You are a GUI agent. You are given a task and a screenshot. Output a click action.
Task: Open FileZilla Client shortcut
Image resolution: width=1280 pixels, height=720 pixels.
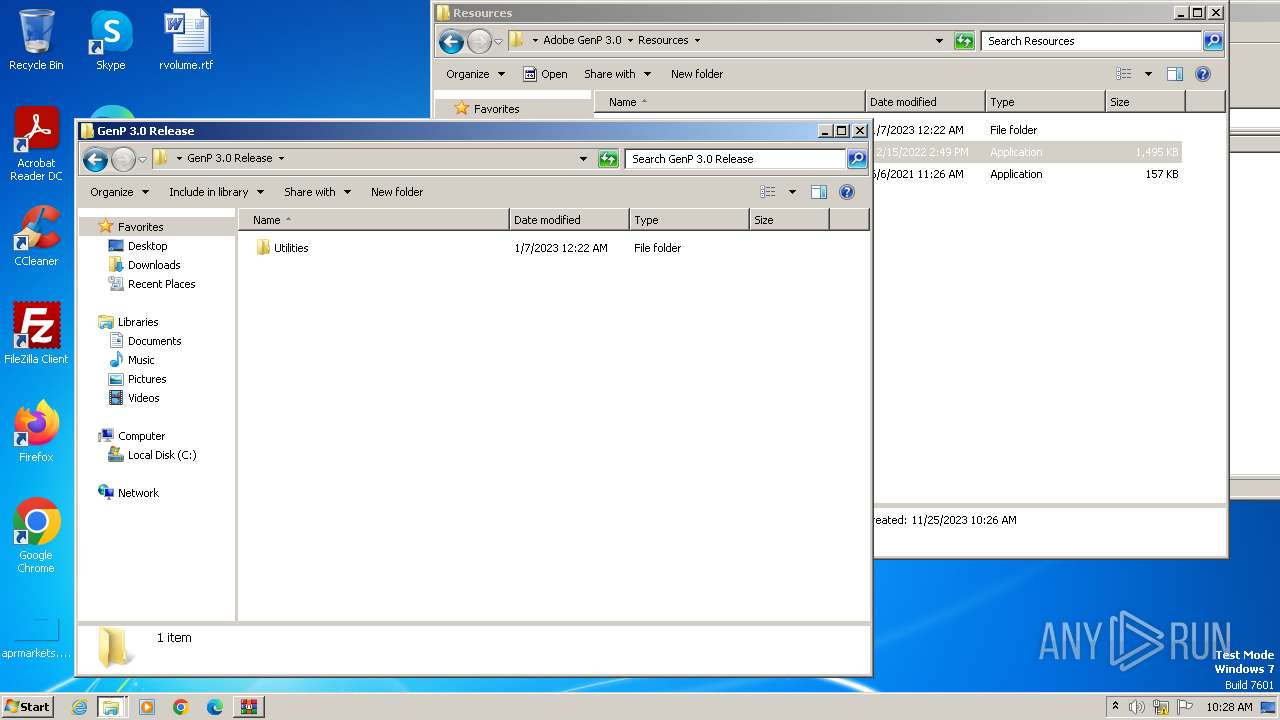(36, 334)
